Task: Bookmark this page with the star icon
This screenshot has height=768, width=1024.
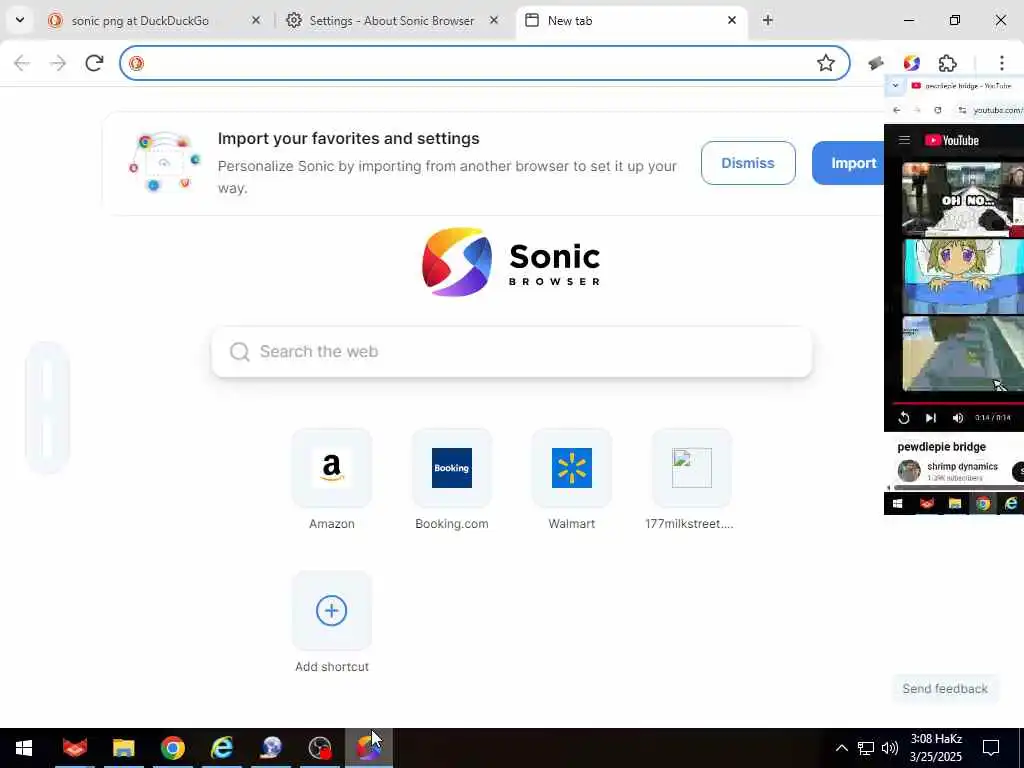Action: tap(826, 63)
